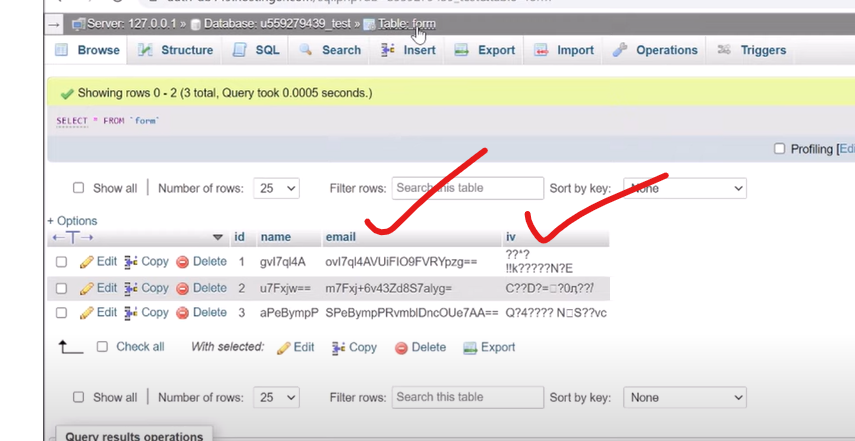
Task: Open the top Number of rows dropdown
Action: click(x=276, y=188)
